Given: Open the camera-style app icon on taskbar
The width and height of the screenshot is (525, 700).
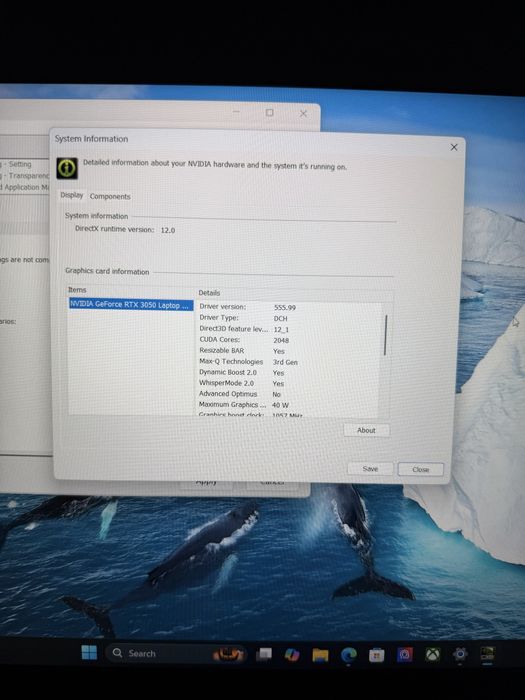Looking at the screenshot, I should click(x=404, y=655).
